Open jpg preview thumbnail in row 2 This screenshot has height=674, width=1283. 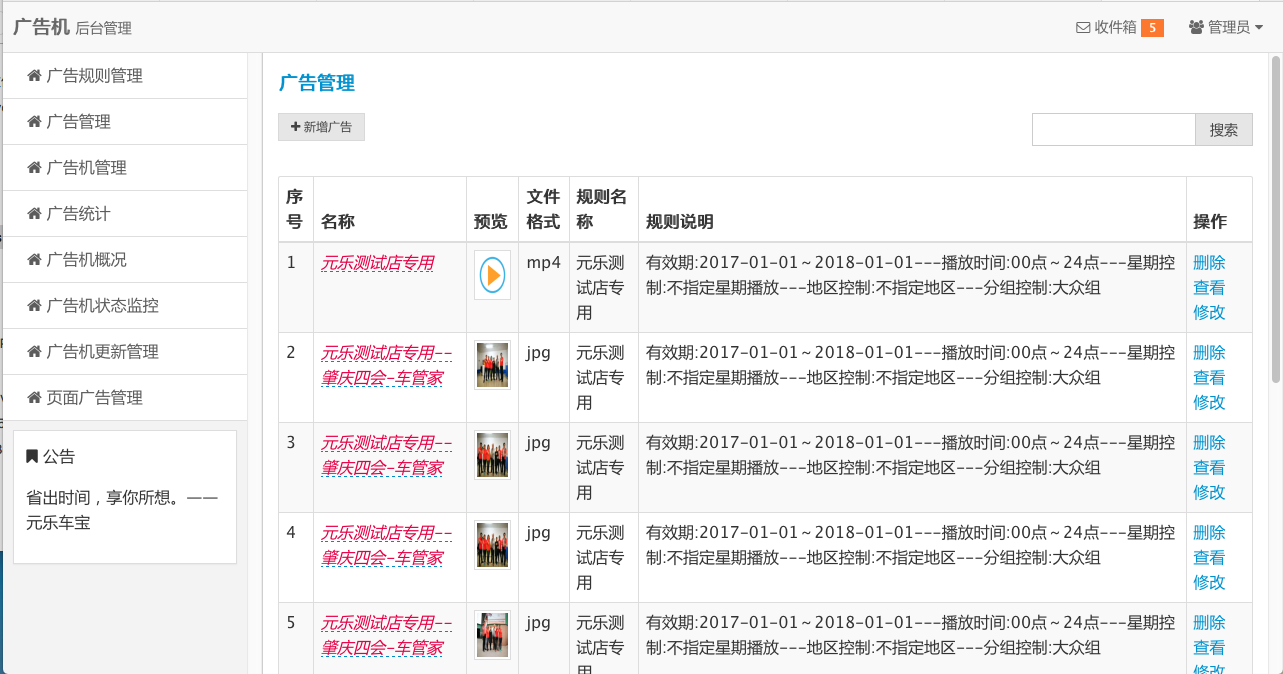[492, 365]
